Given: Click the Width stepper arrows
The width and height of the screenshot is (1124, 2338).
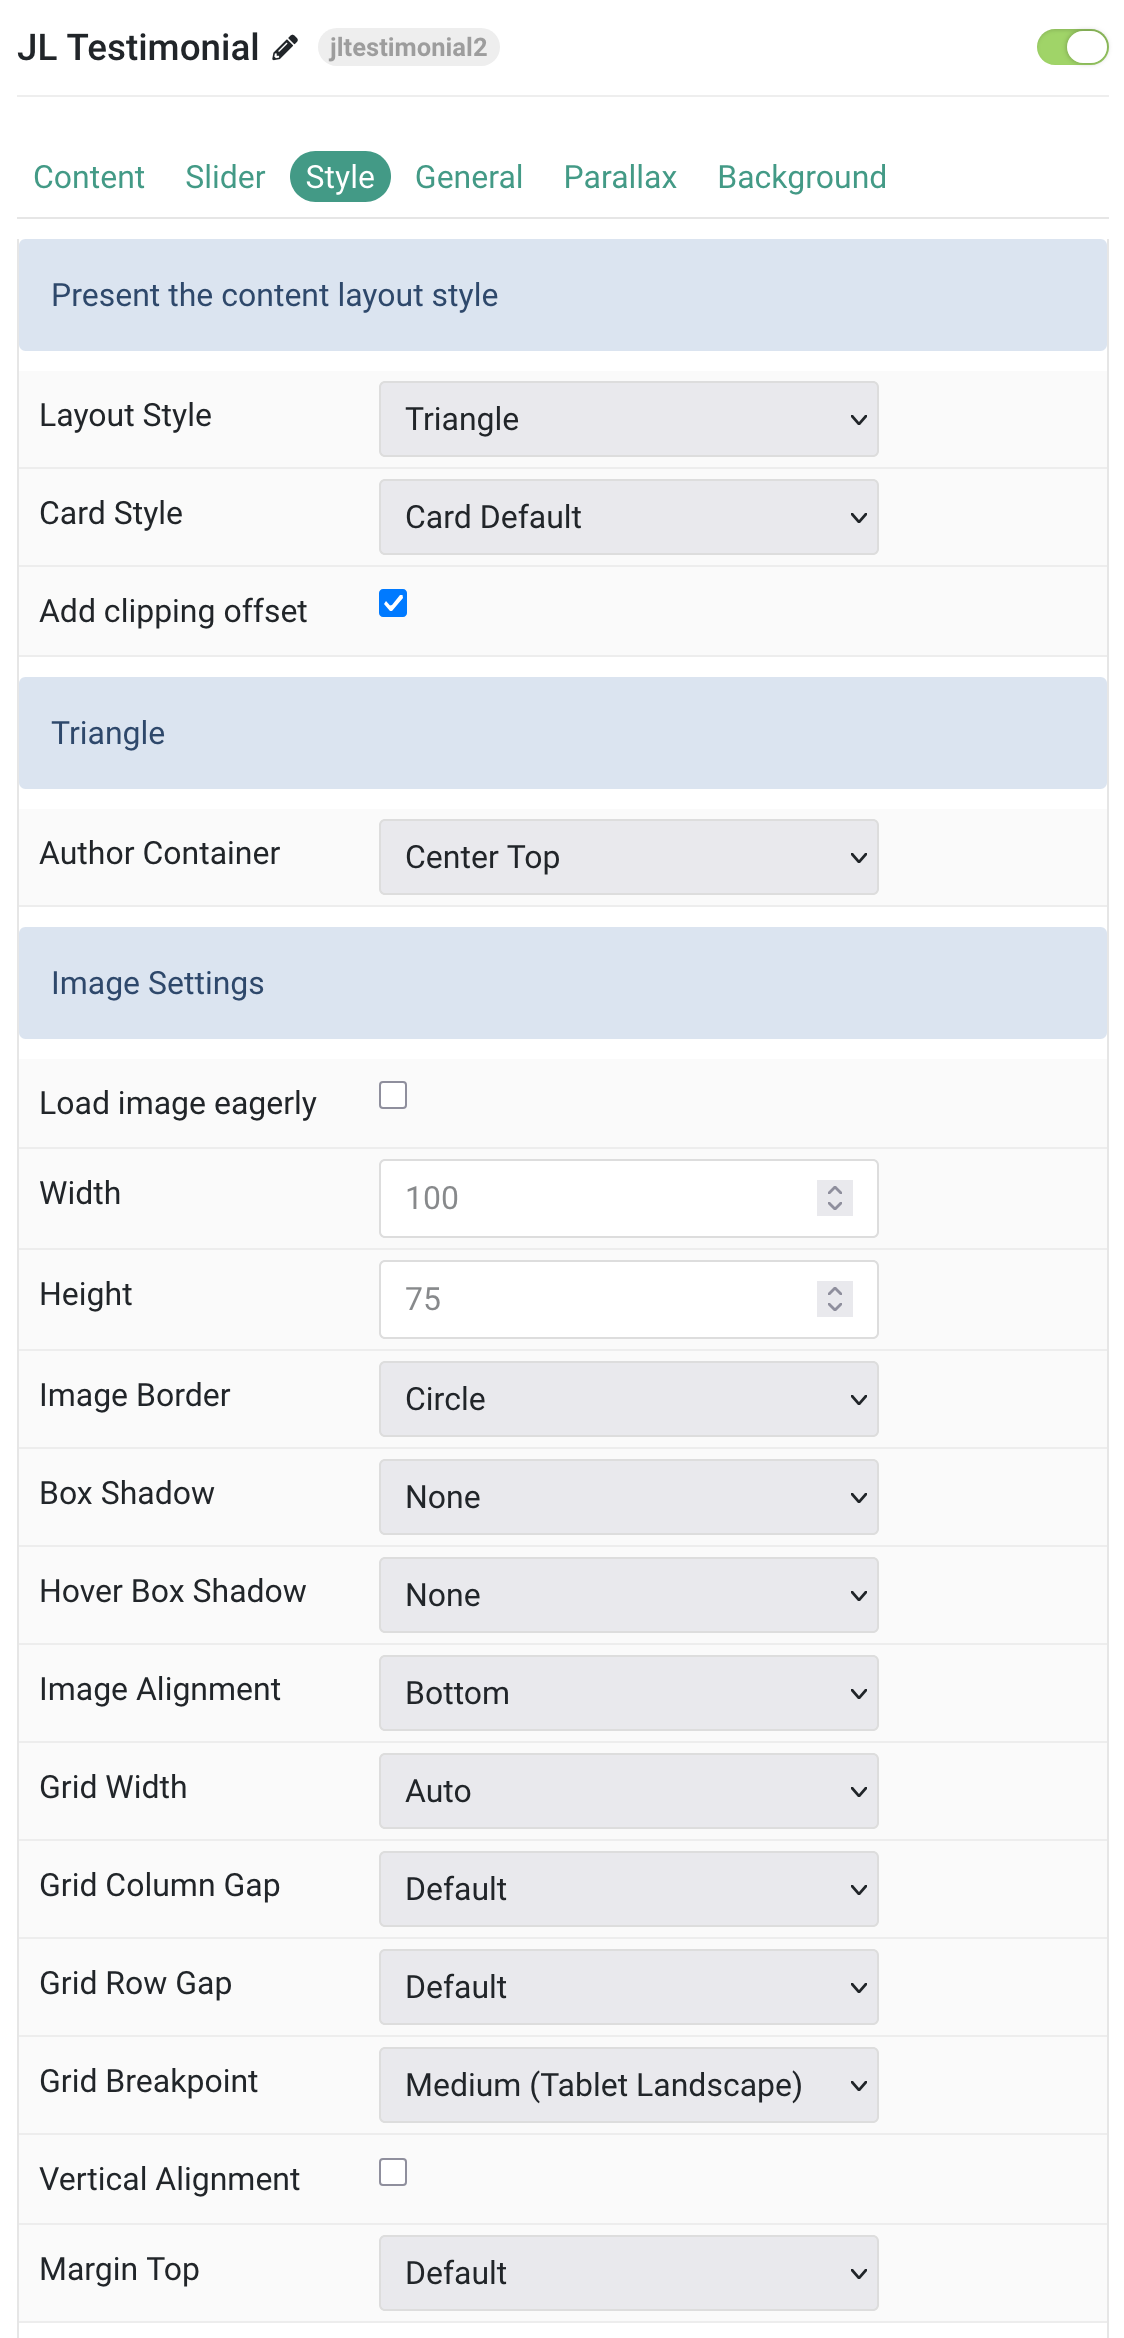Looking at the screenshot, I should (835, 1198).
